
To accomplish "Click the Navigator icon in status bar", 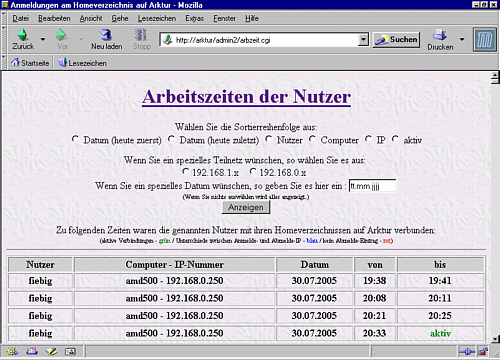I will tap(12, 351).
